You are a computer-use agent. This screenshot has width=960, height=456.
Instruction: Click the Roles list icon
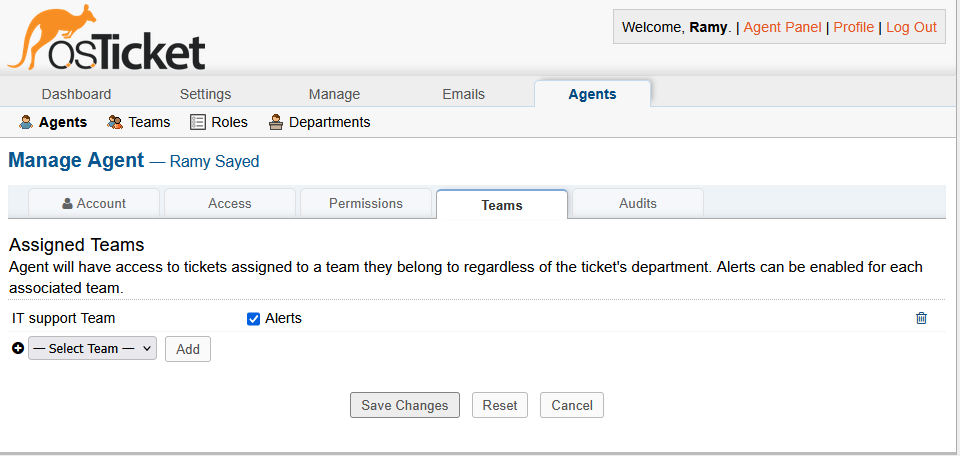198,122
